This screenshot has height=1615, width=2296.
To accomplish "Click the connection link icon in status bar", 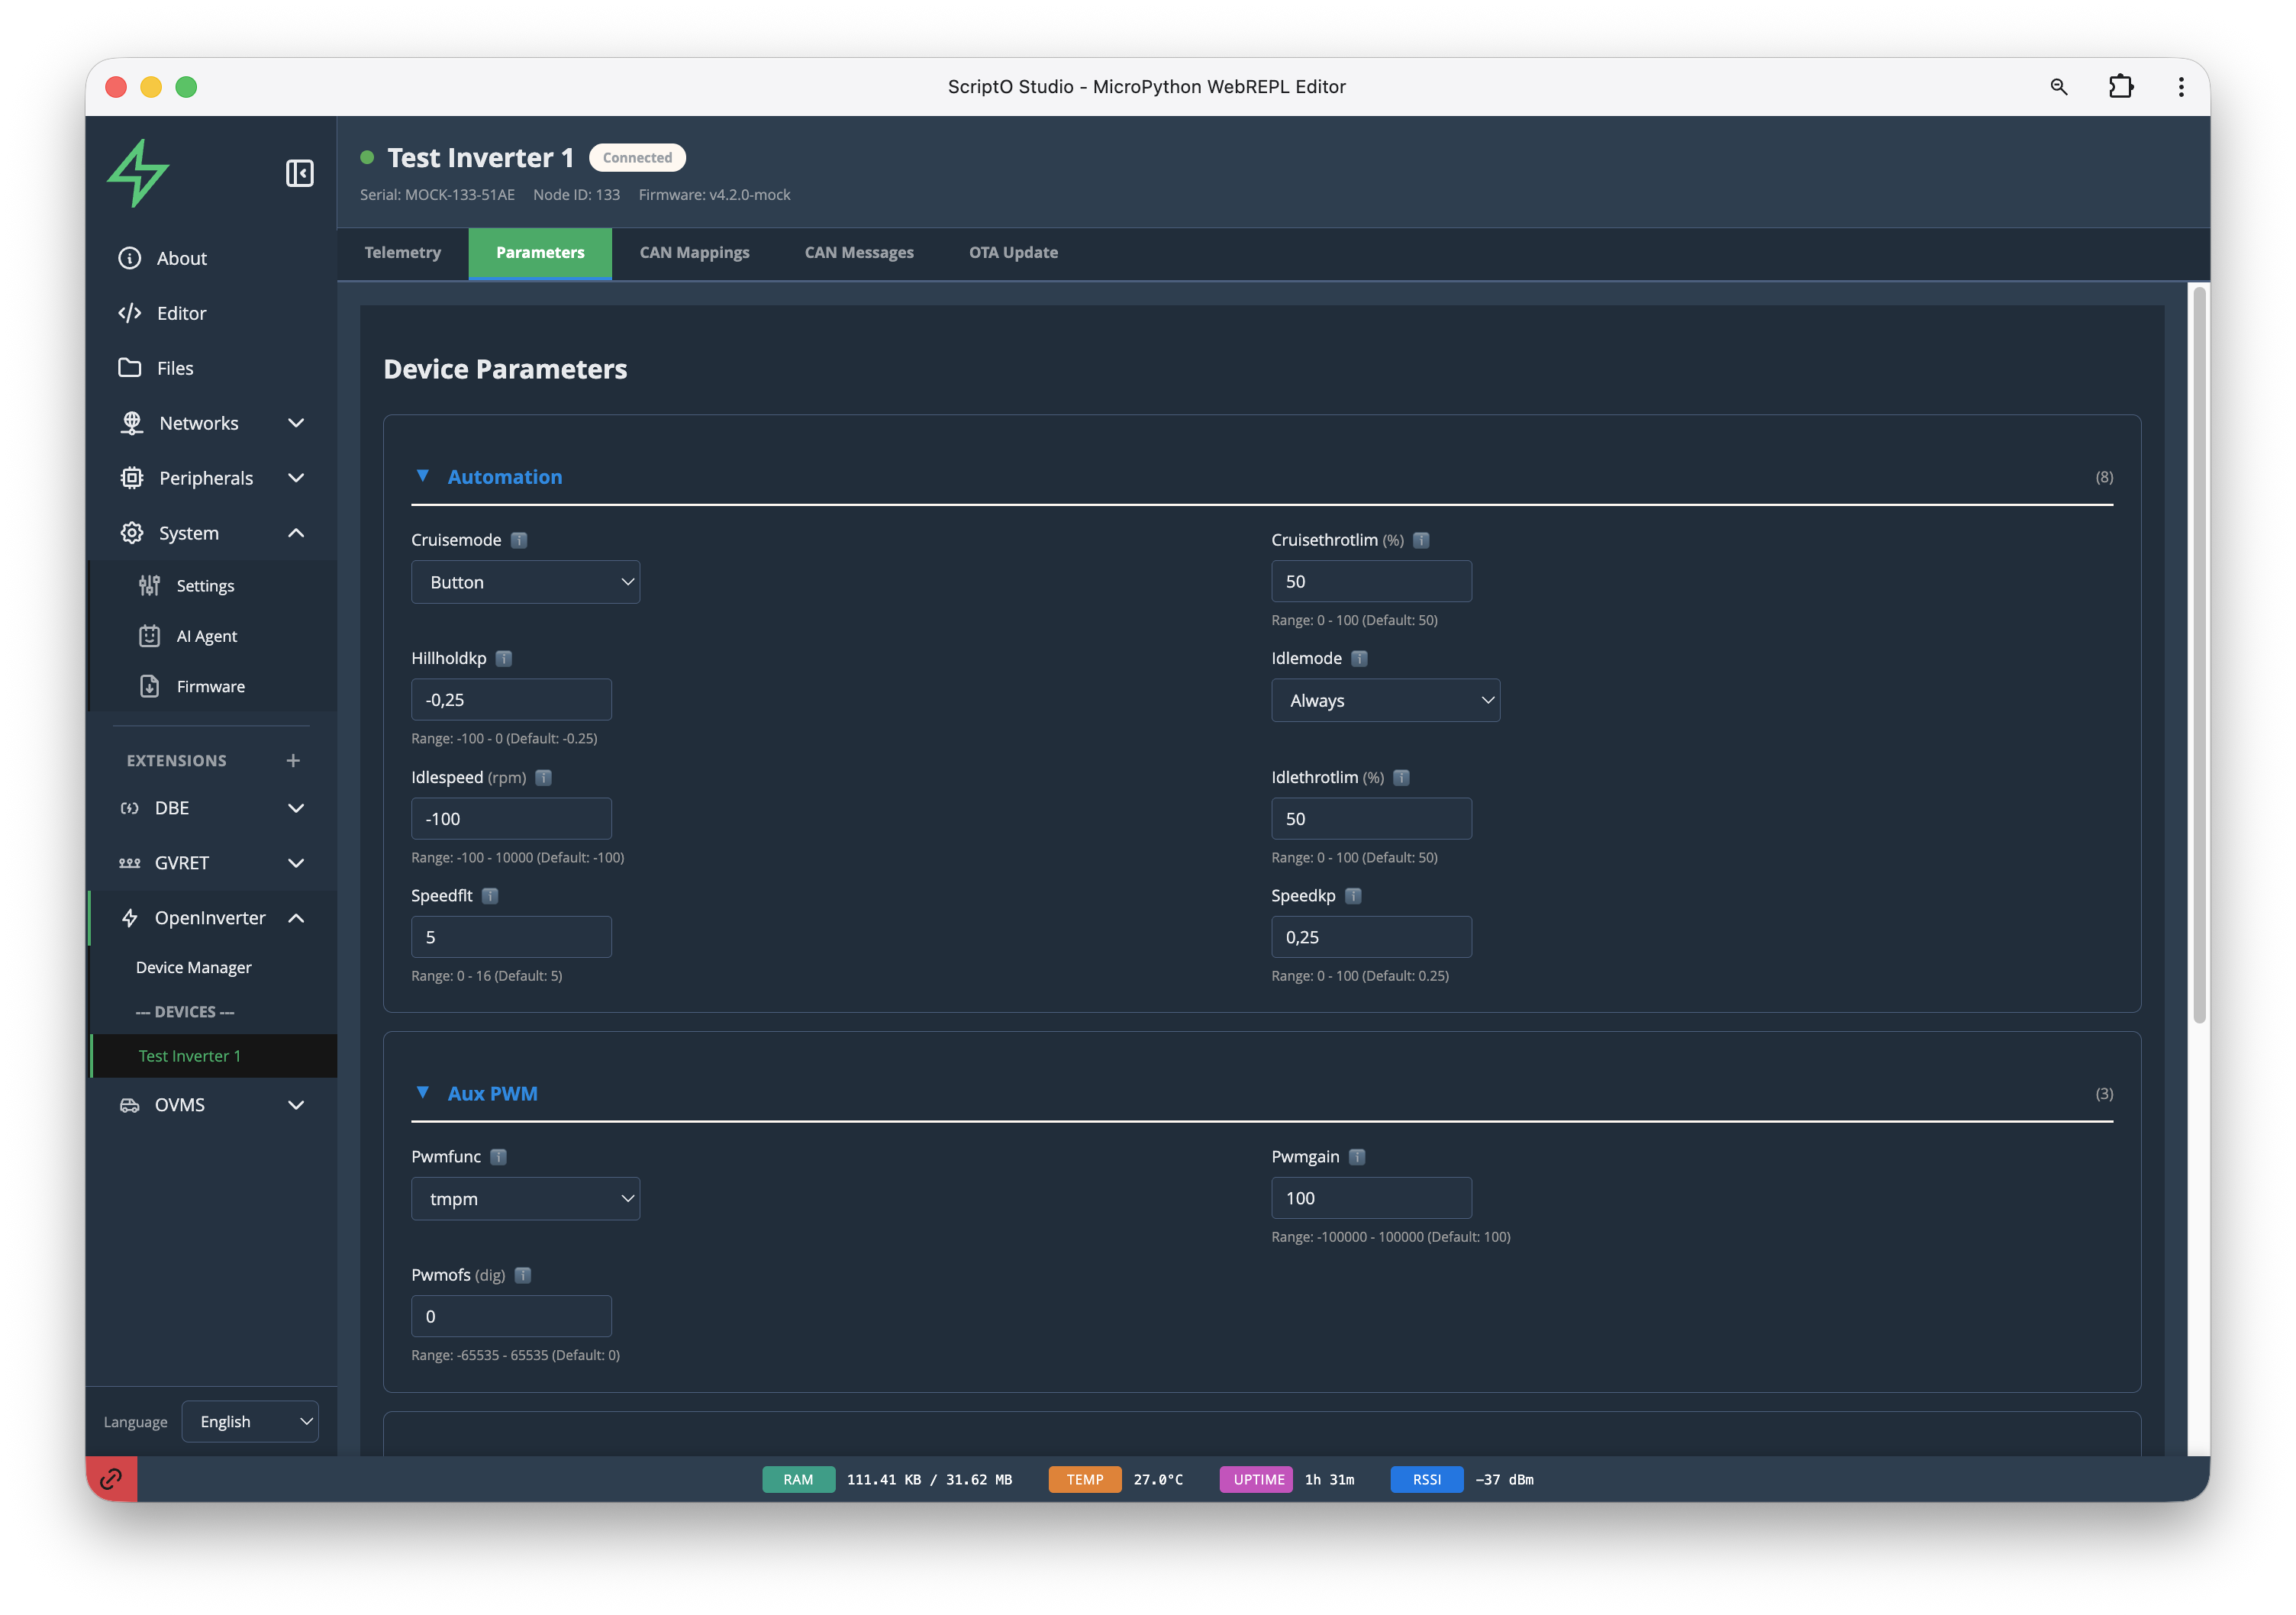I will 111,1478.
